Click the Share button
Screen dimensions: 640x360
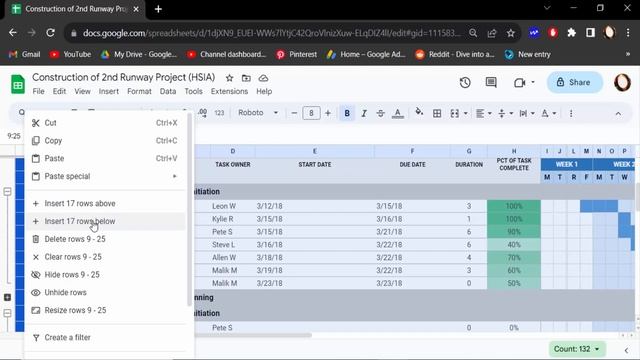(x=574, y=82)
